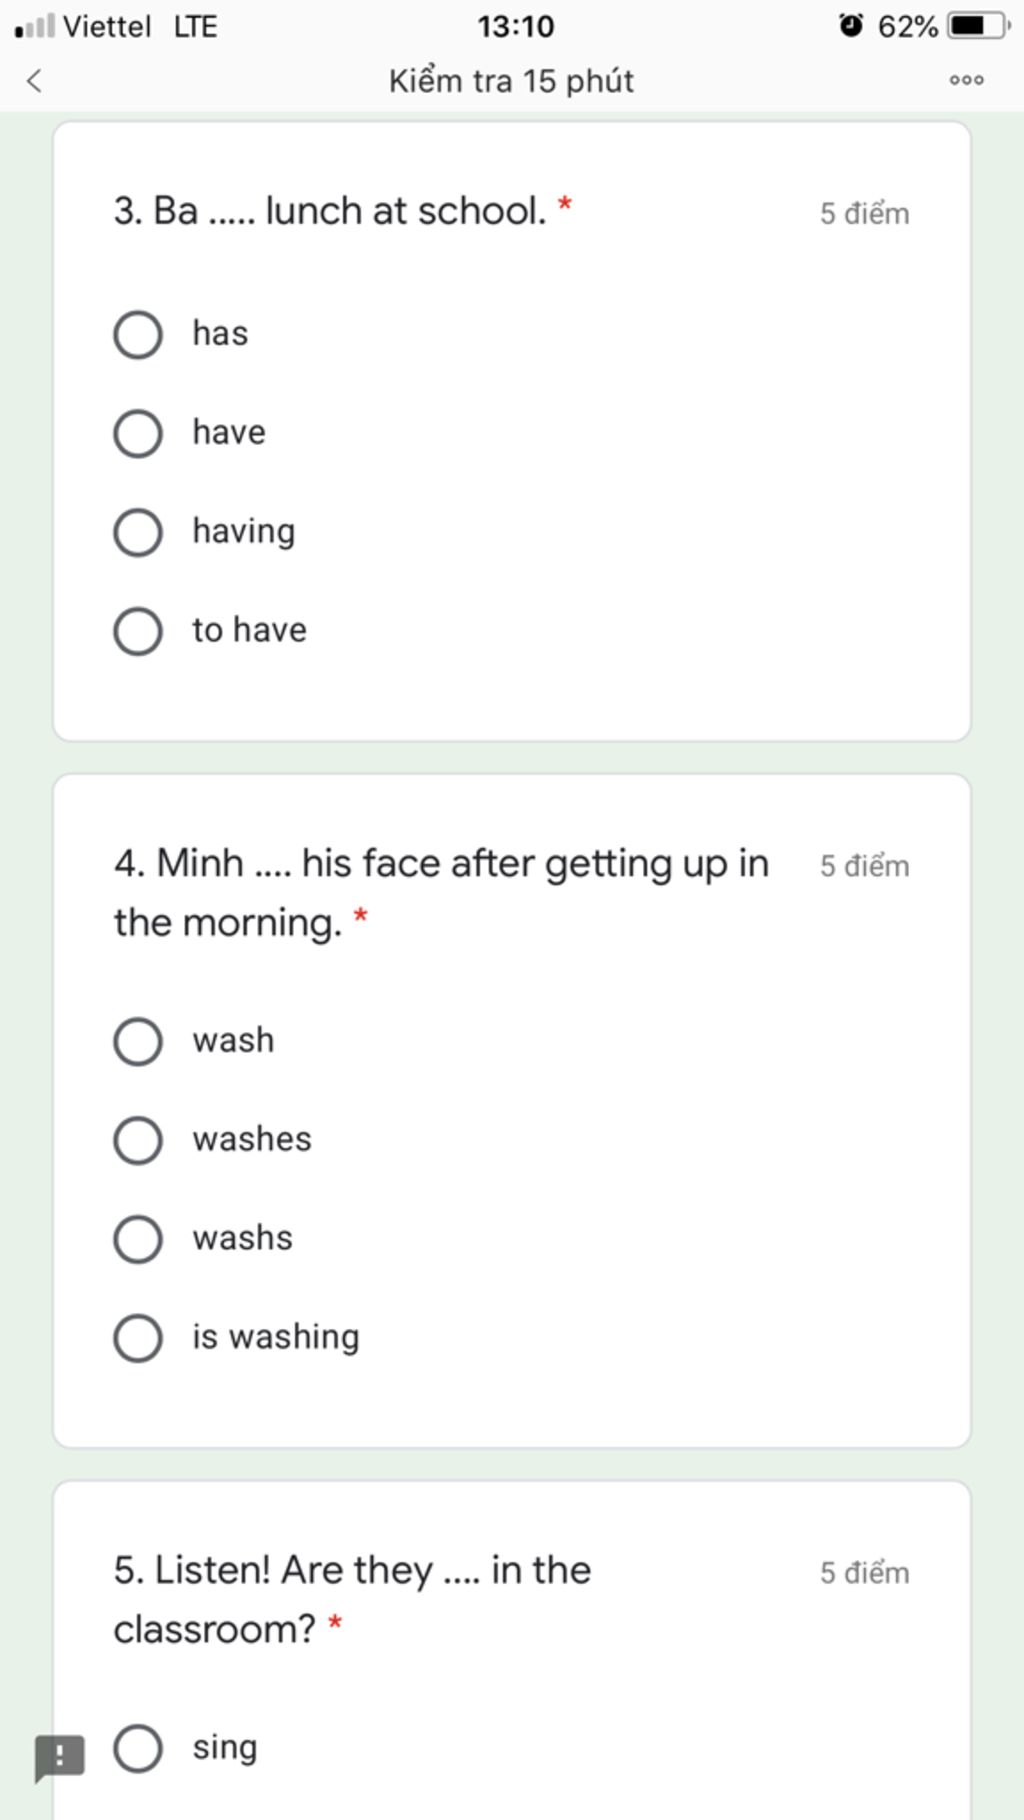
Task: Tap the back arrow icon
Action: click(x=34, y=80)
